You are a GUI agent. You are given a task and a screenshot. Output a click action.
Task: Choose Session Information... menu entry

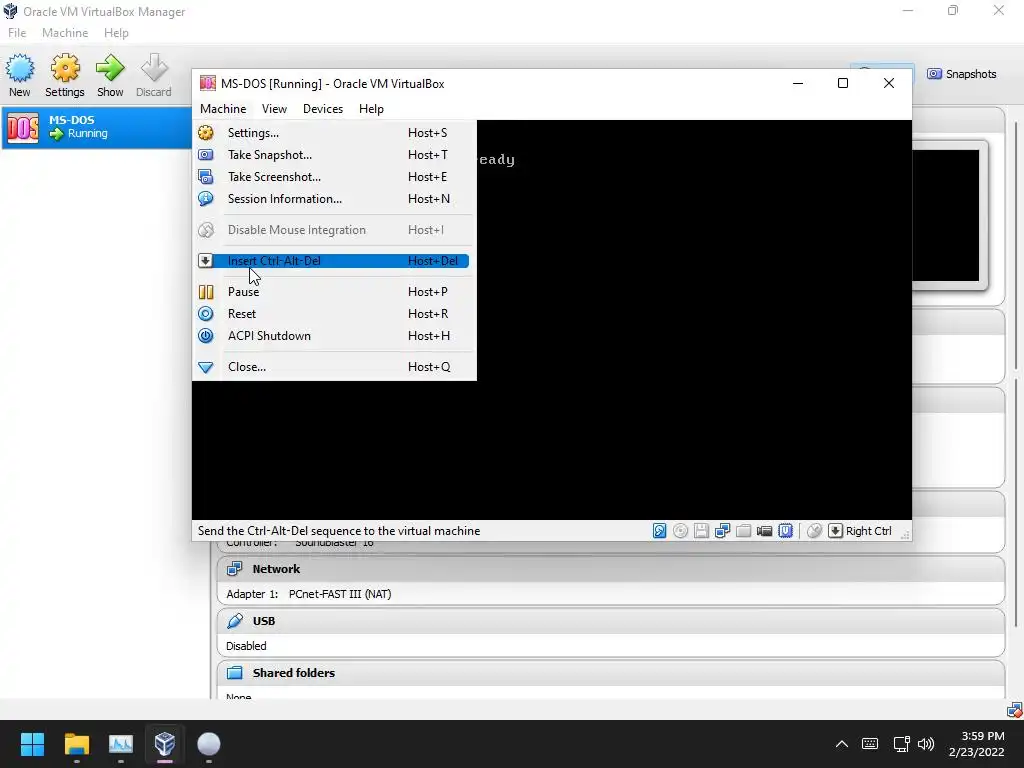(x=333, y=199)
